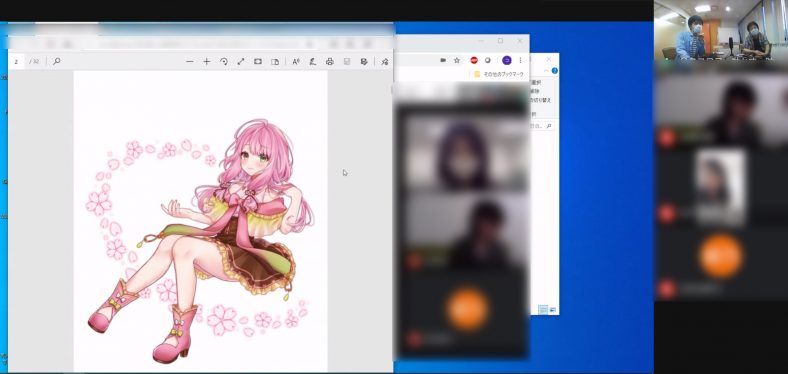Open the その他のブックマーク folder
The width and height of the screenshot is (788, 374).
pyautogui.click(x=499, y=74)
